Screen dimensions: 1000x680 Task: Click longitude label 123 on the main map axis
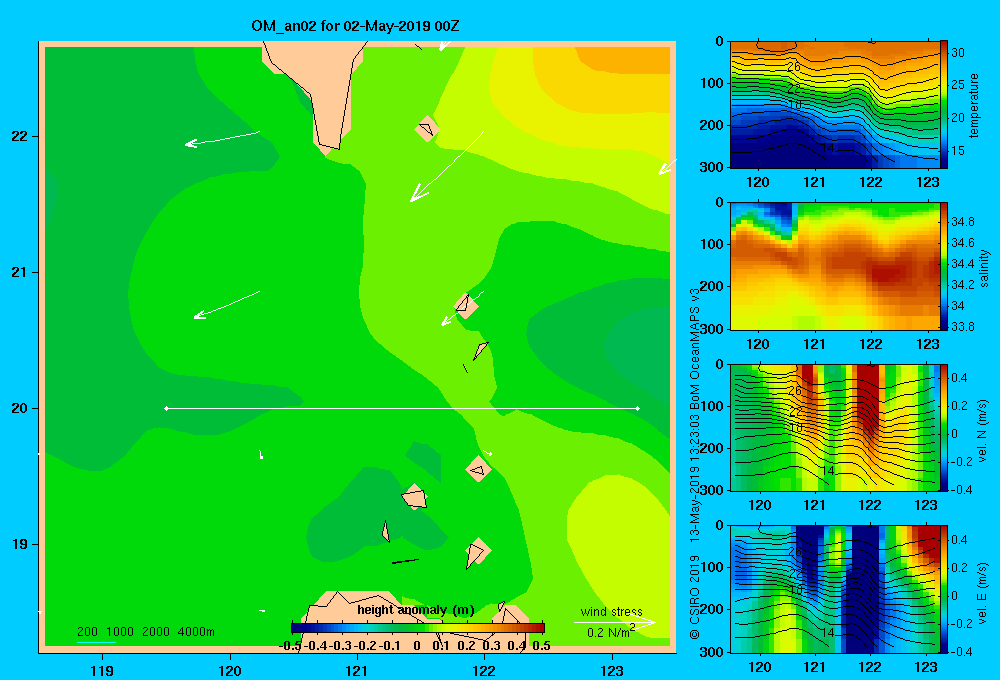point(612,670)
